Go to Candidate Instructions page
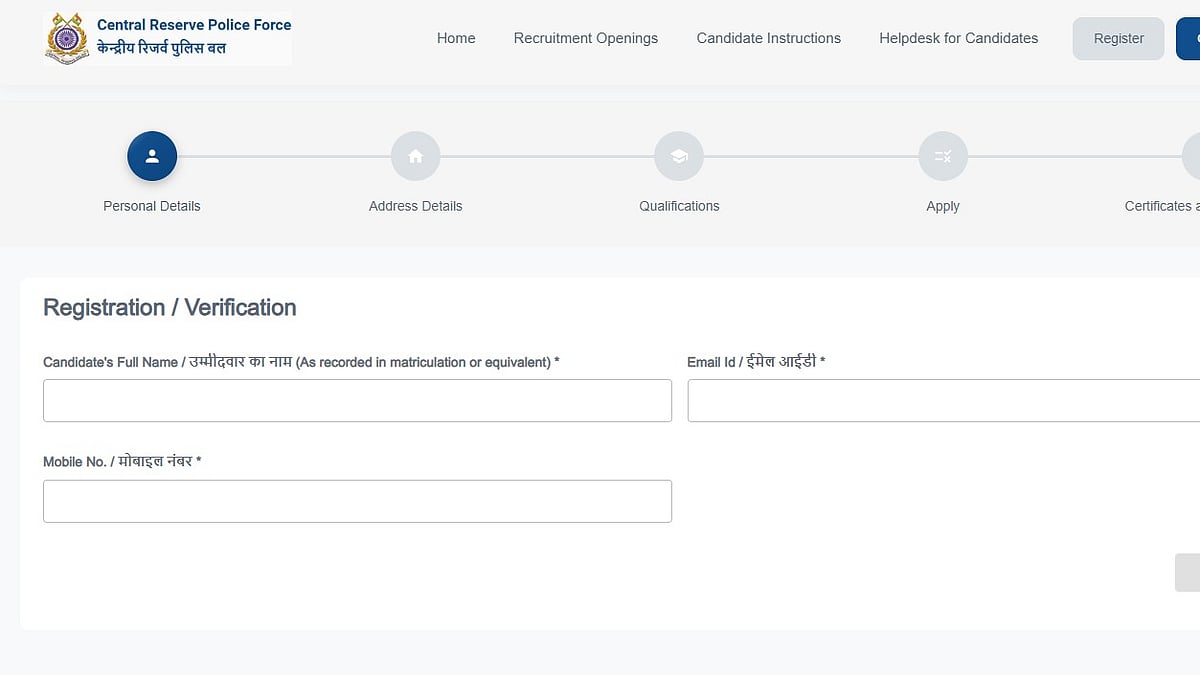This screenshot has width=1200, height=675. click(x=768, y=38)
